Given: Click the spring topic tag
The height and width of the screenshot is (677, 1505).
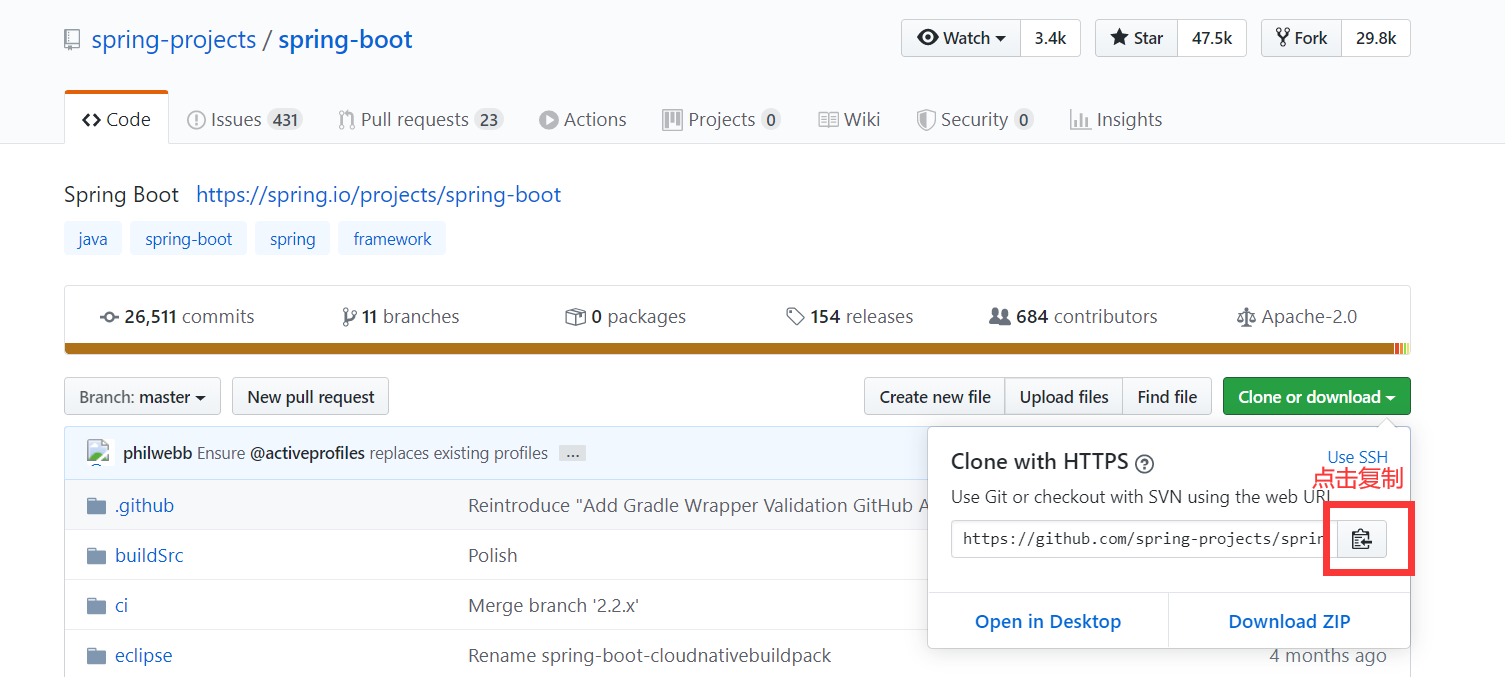Looking at the screenshot, I should pos(292,239).
